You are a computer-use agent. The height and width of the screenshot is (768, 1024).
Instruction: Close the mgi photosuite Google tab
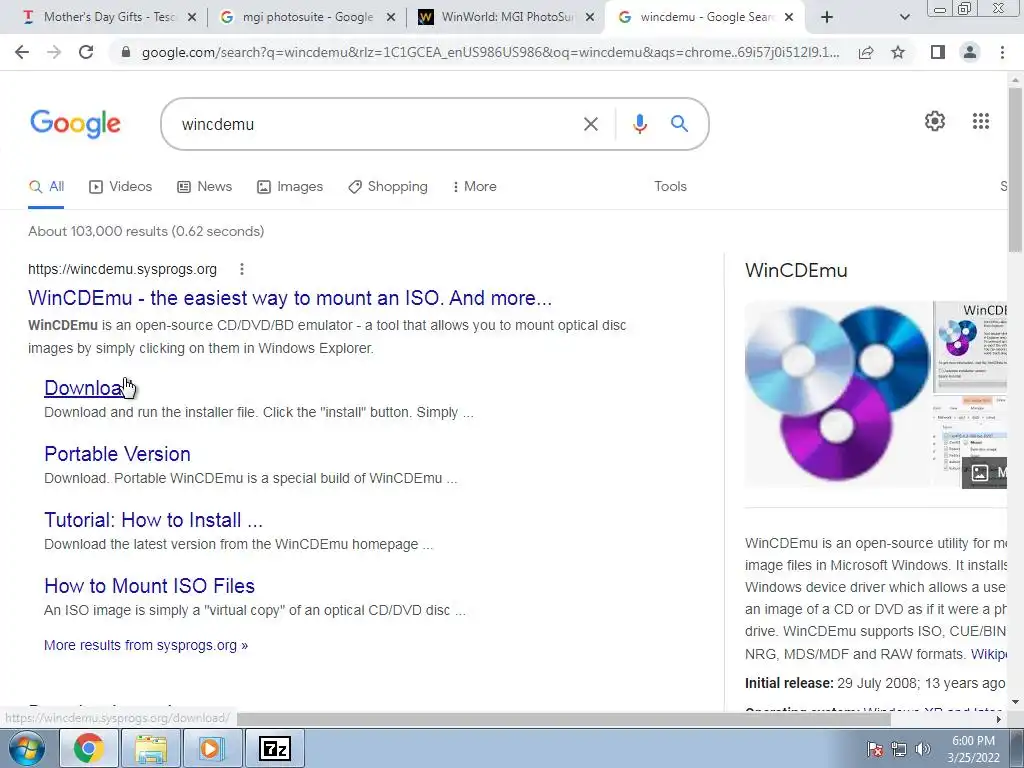point(391,17)
